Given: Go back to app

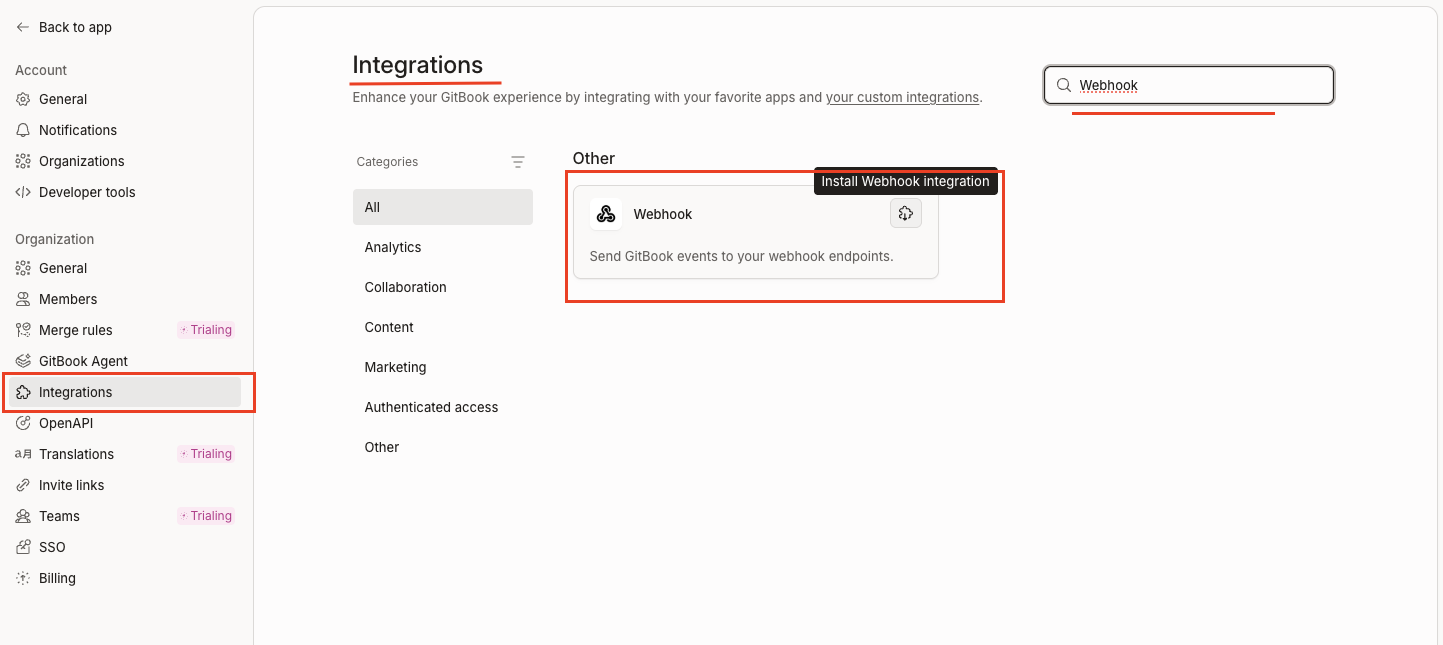Looking at the screenshot, I should [64, 27].
